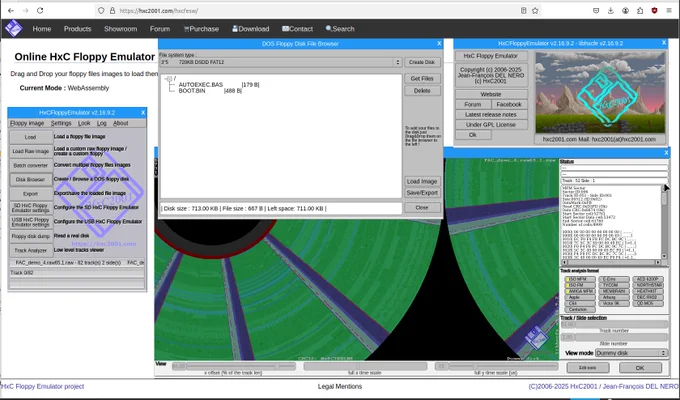680x400 pixels.
Task: Click Get Files in disk browser
Action: [x=422, y=79]
